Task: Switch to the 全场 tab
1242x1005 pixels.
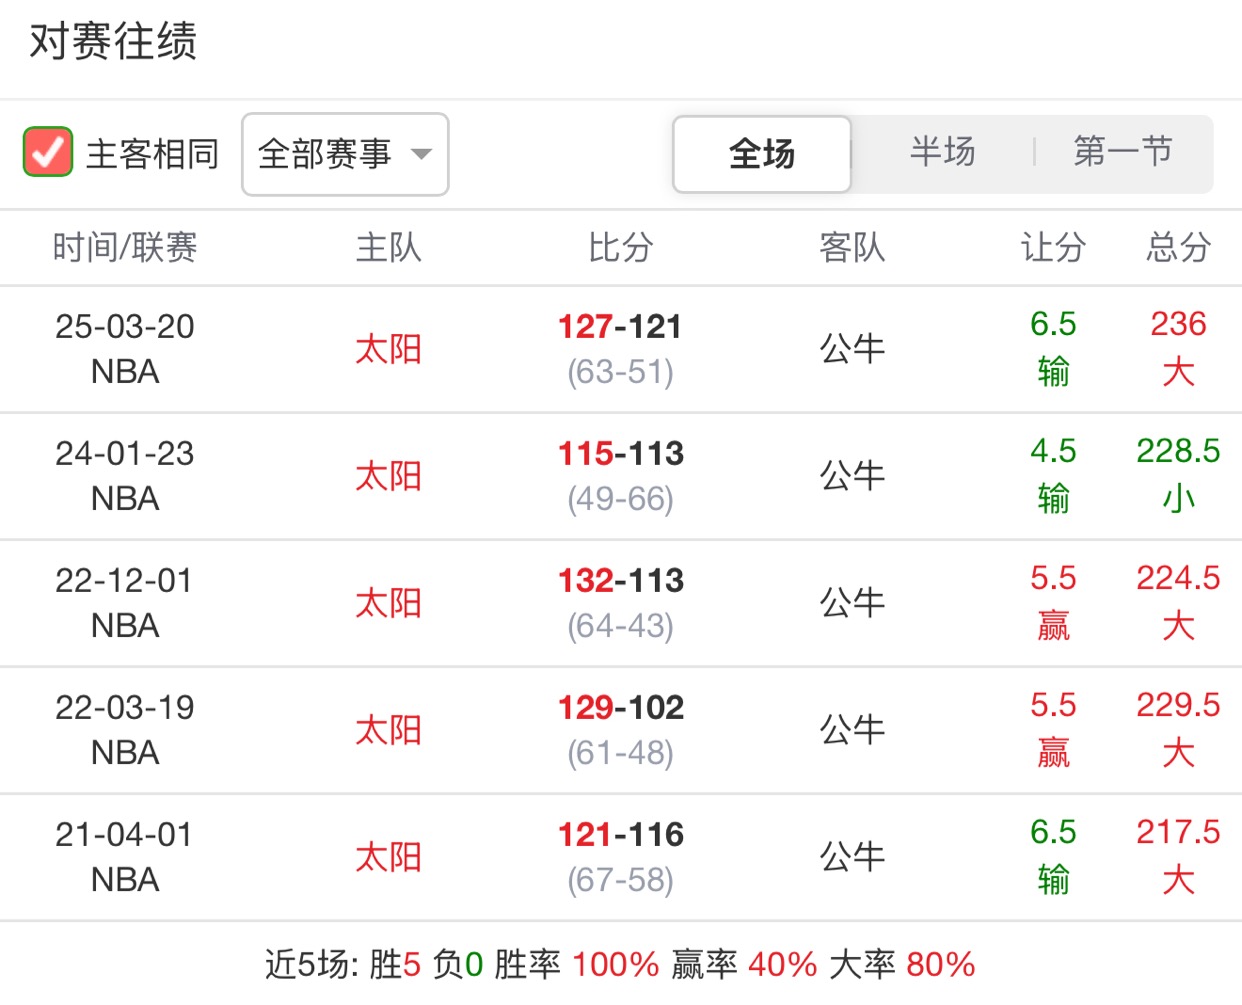Action: click(762, 154)
